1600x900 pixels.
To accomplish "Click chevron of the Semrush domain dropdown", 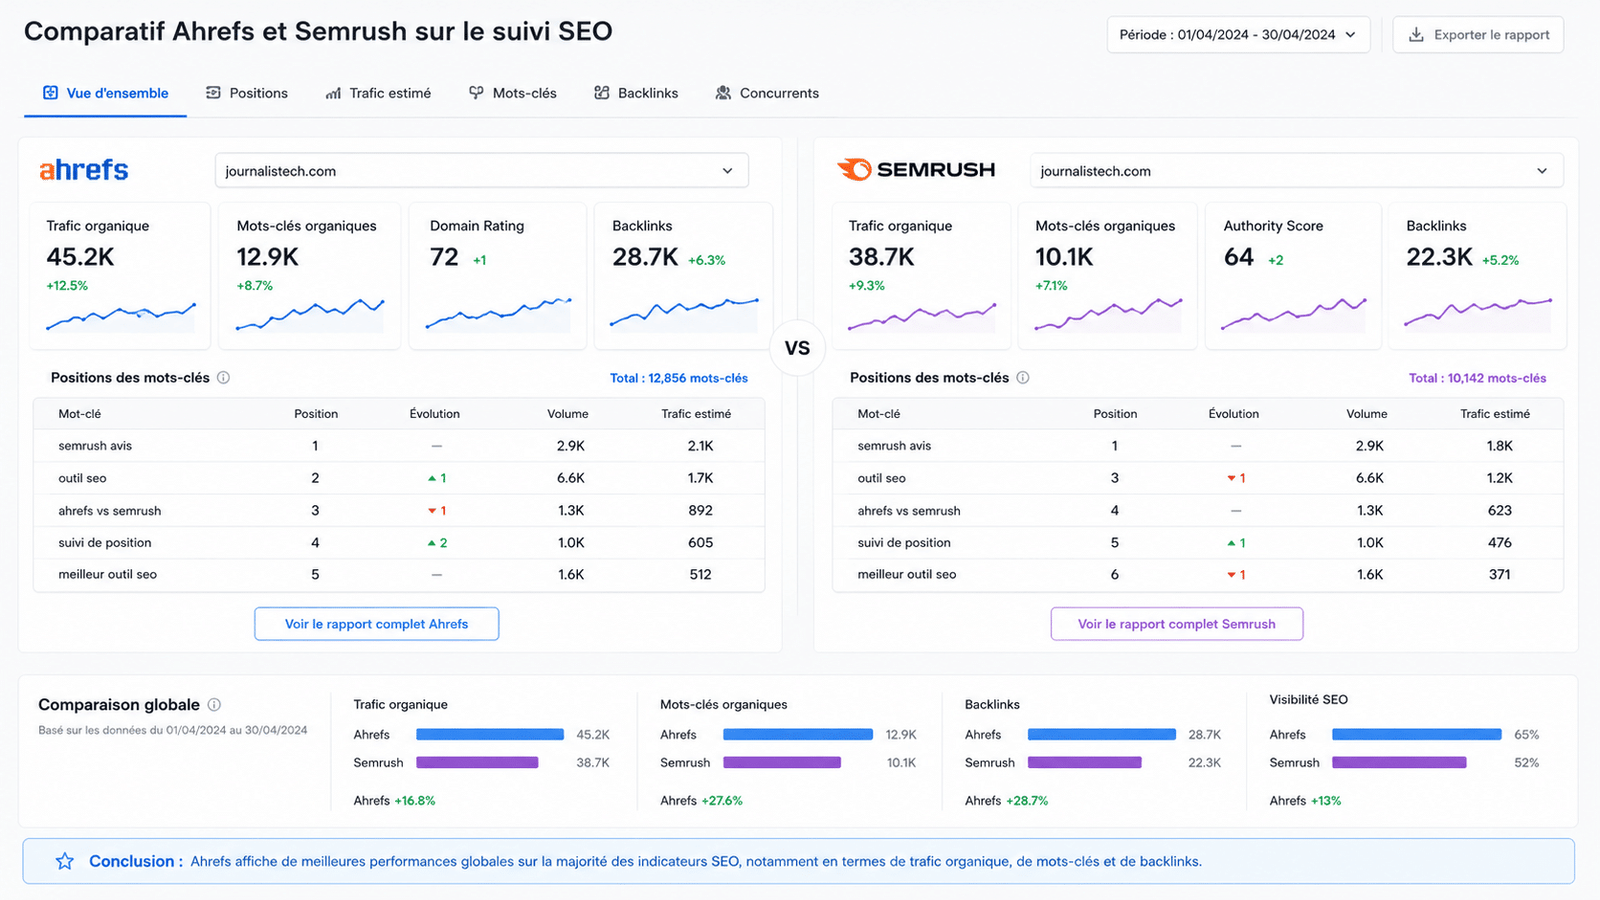I will point(1542,171).
